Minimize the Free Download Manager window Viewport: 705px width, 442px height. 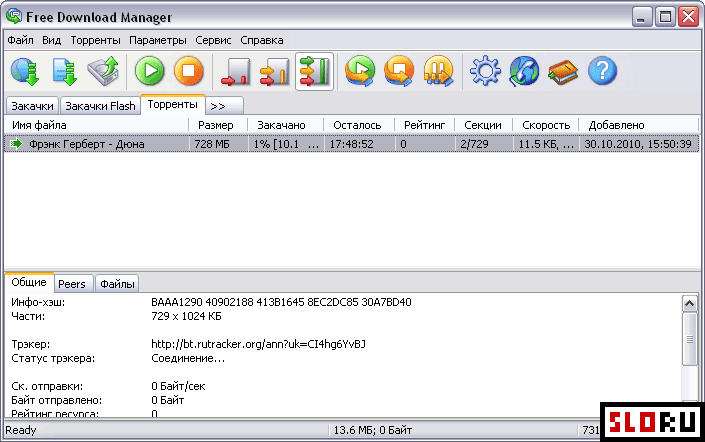[642, 17]
